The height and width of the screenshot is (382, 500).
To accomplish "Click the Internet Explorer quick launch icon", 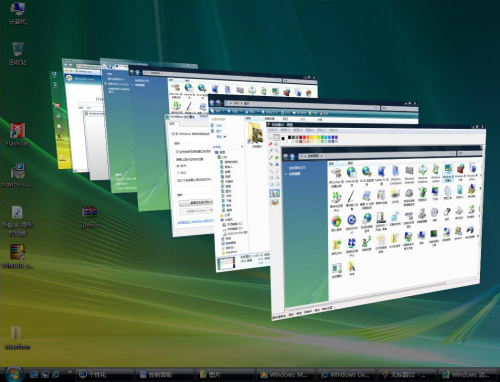I will tap(56, 374).
